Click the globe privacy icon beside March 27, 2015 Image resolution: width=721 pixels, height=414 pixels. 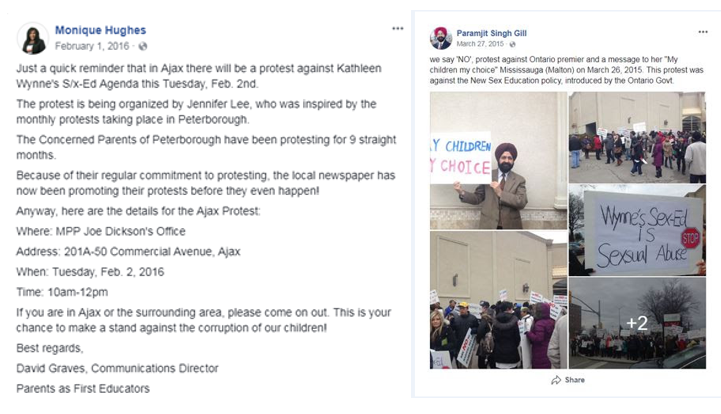(x=513, y=44)
